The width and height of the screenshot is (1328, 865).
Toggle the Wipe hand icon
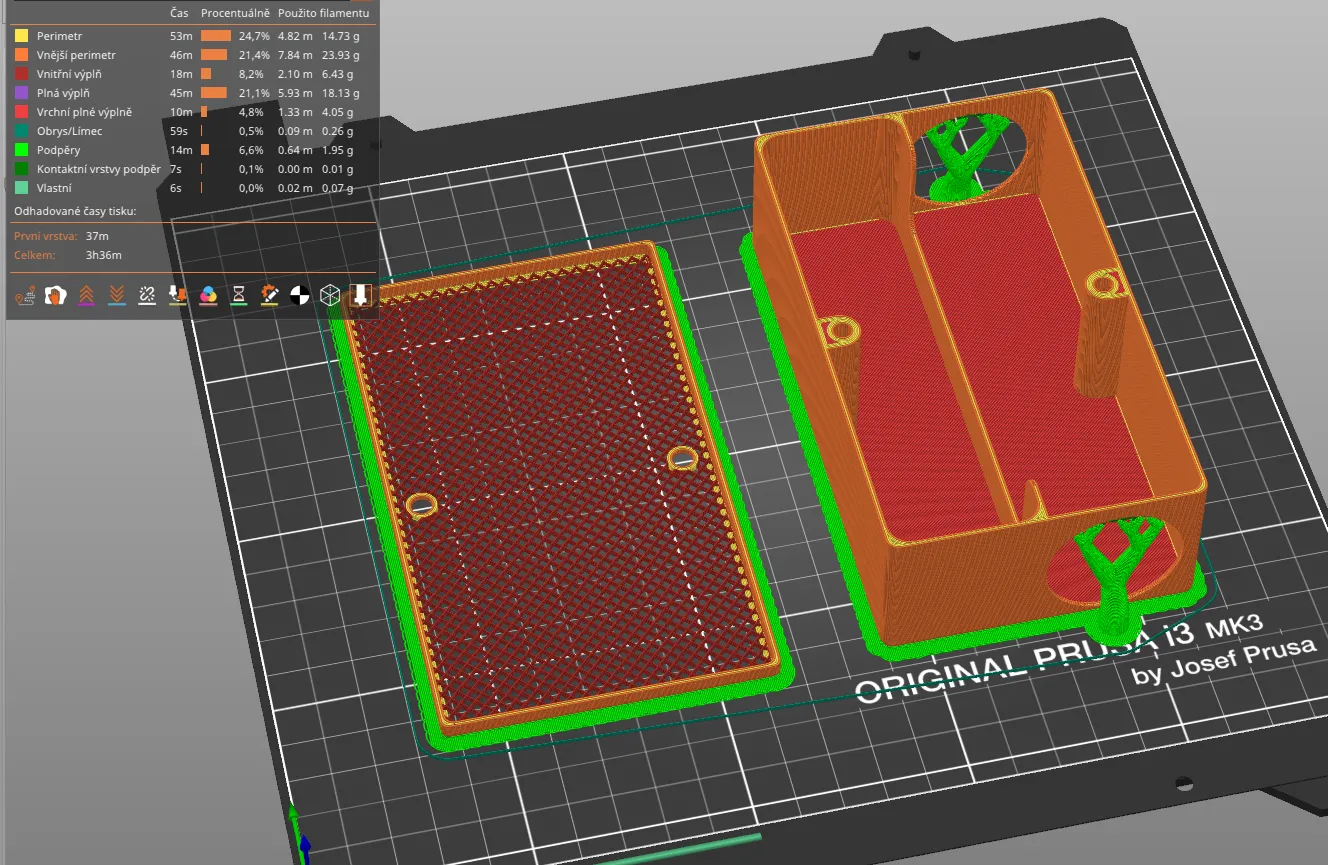[x=56, y=295]
